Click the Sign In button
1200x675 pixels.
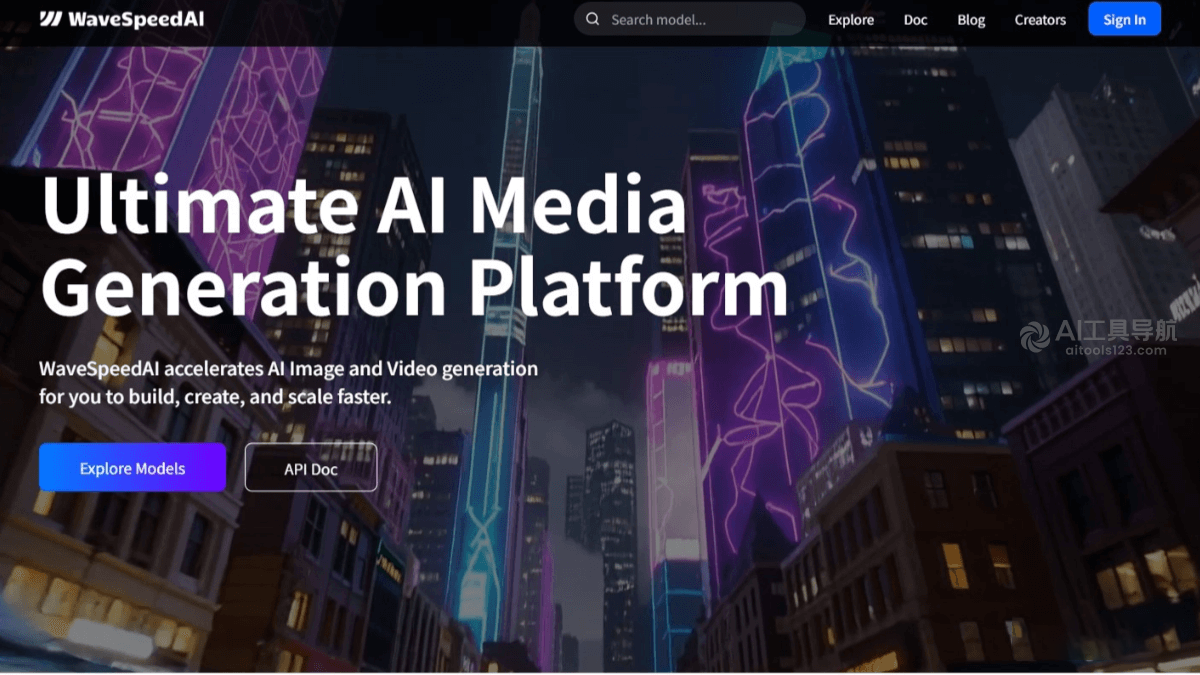[x=1124, y=19]
